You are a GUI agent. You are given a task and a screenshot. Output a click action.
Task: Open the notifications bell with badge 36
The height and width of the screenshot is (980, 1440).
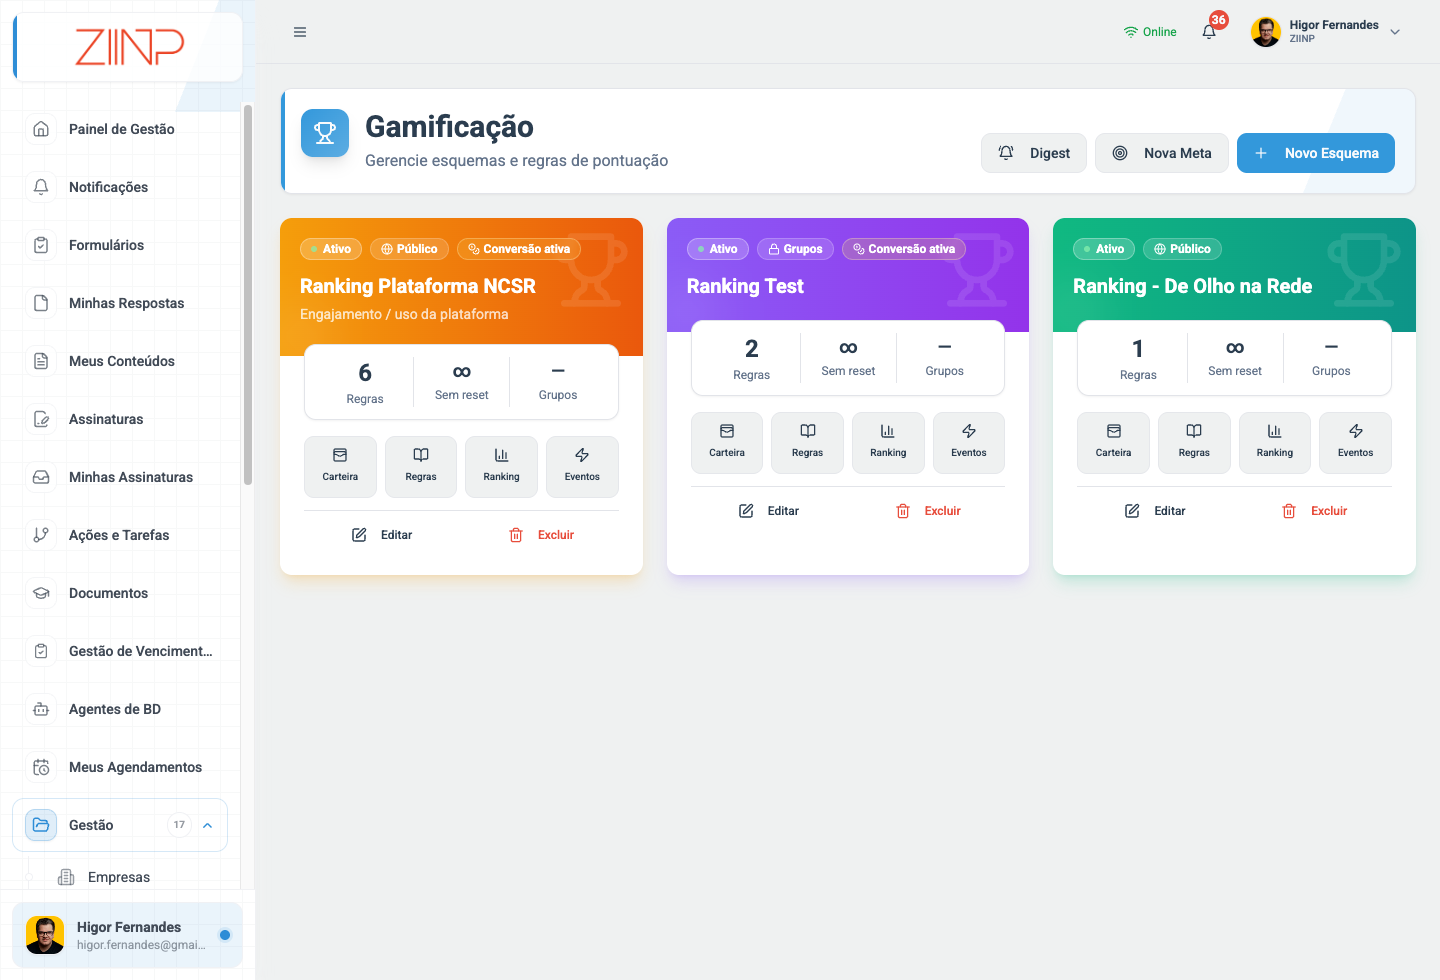(1210, 31)
